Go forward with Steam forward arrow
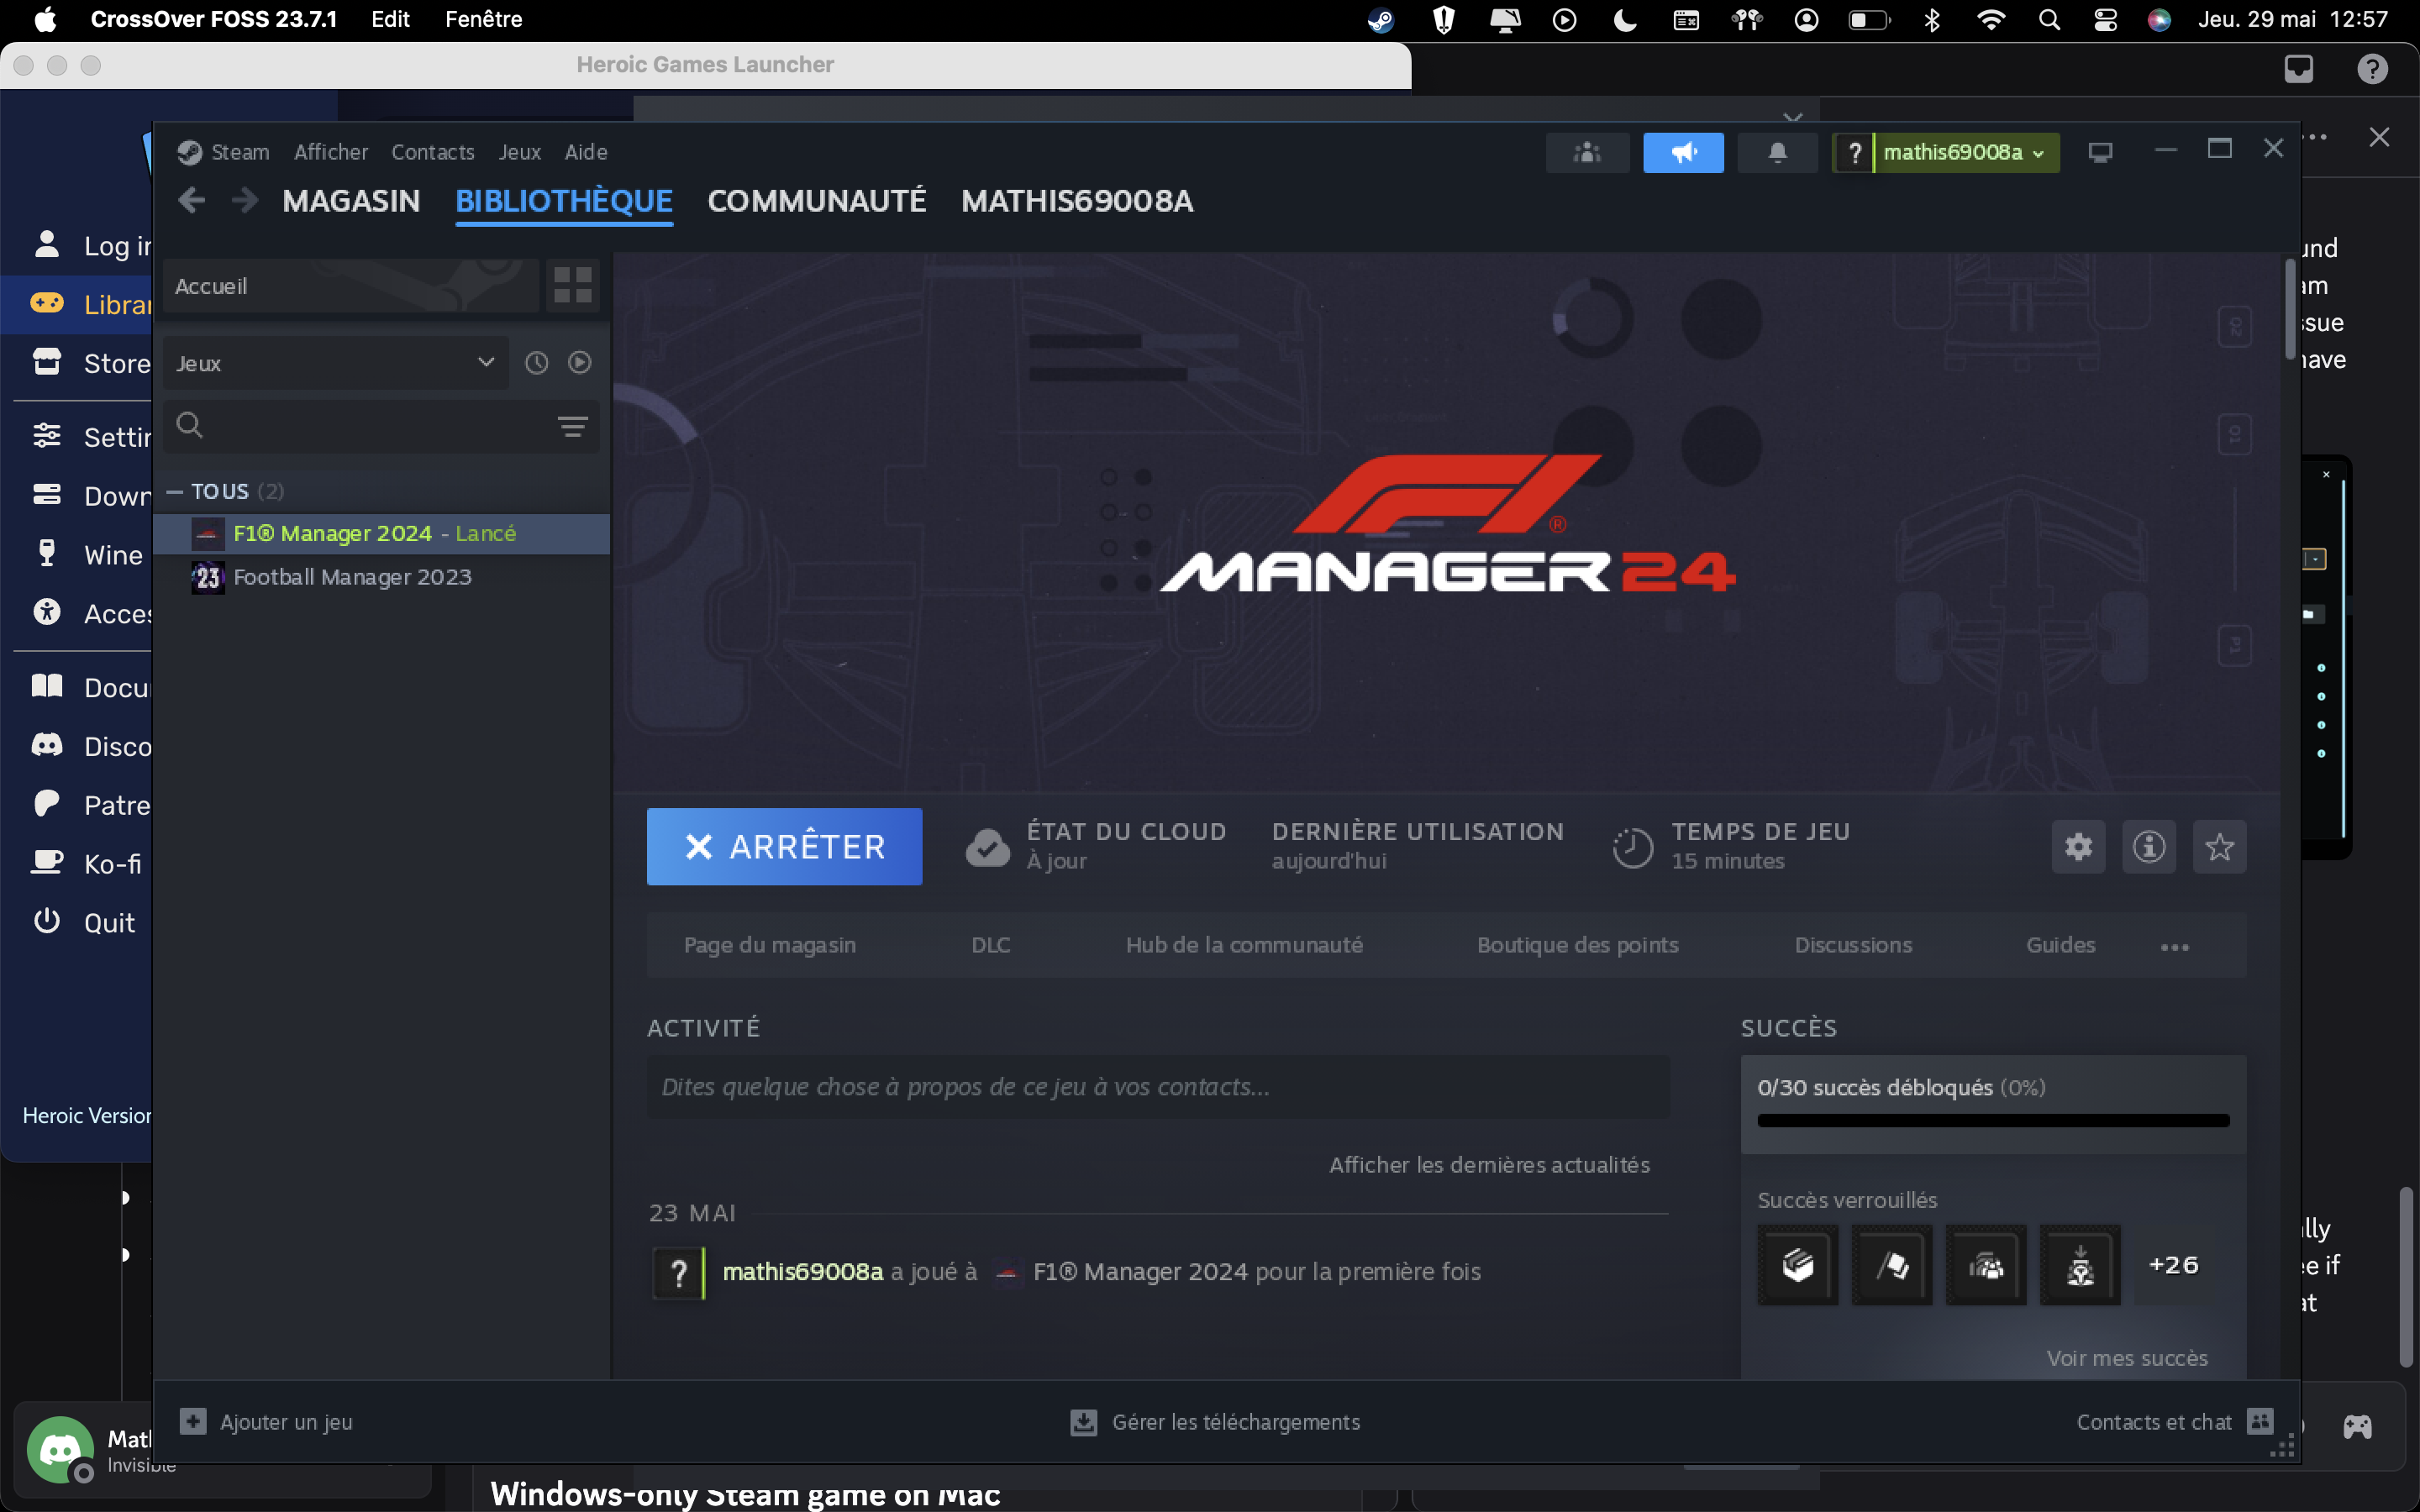The image size is (2420, 1512). click(x=244, y=201)
